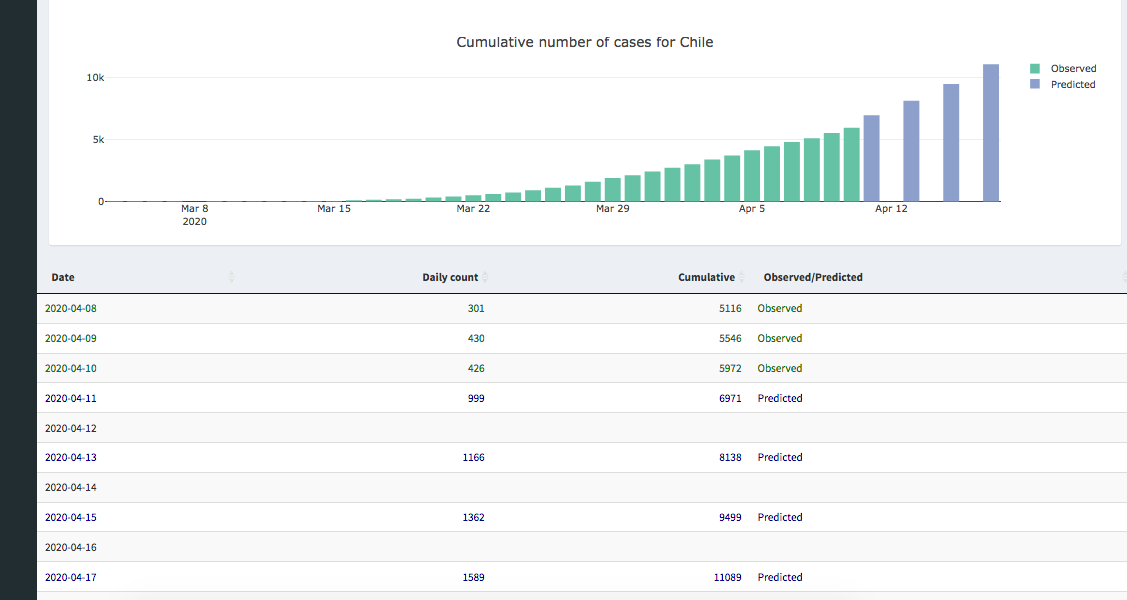The height and width of the screenshot is (600, 1127).
Task: Click the Observed/Predicted column header
Action: click(813, 277)
